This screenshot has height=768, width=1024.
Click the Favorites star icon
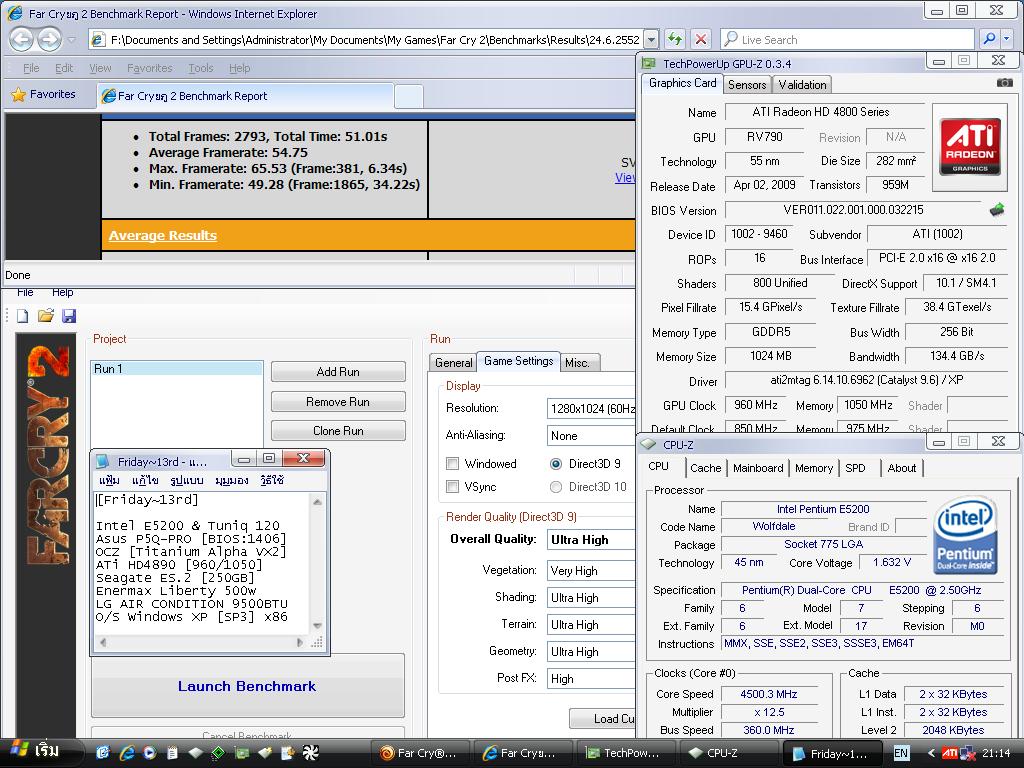coord(18,95)
